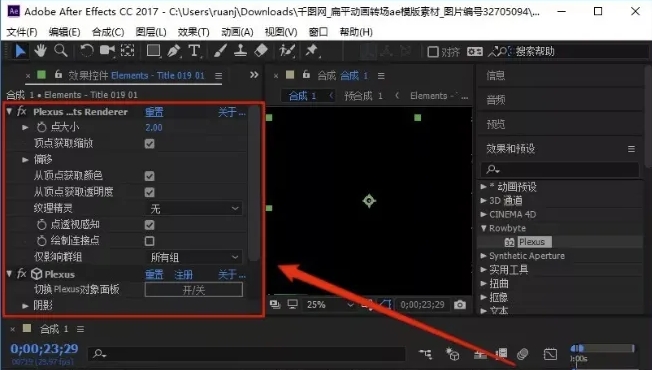Enable motion blur switch in timeline

coord(523,354)
